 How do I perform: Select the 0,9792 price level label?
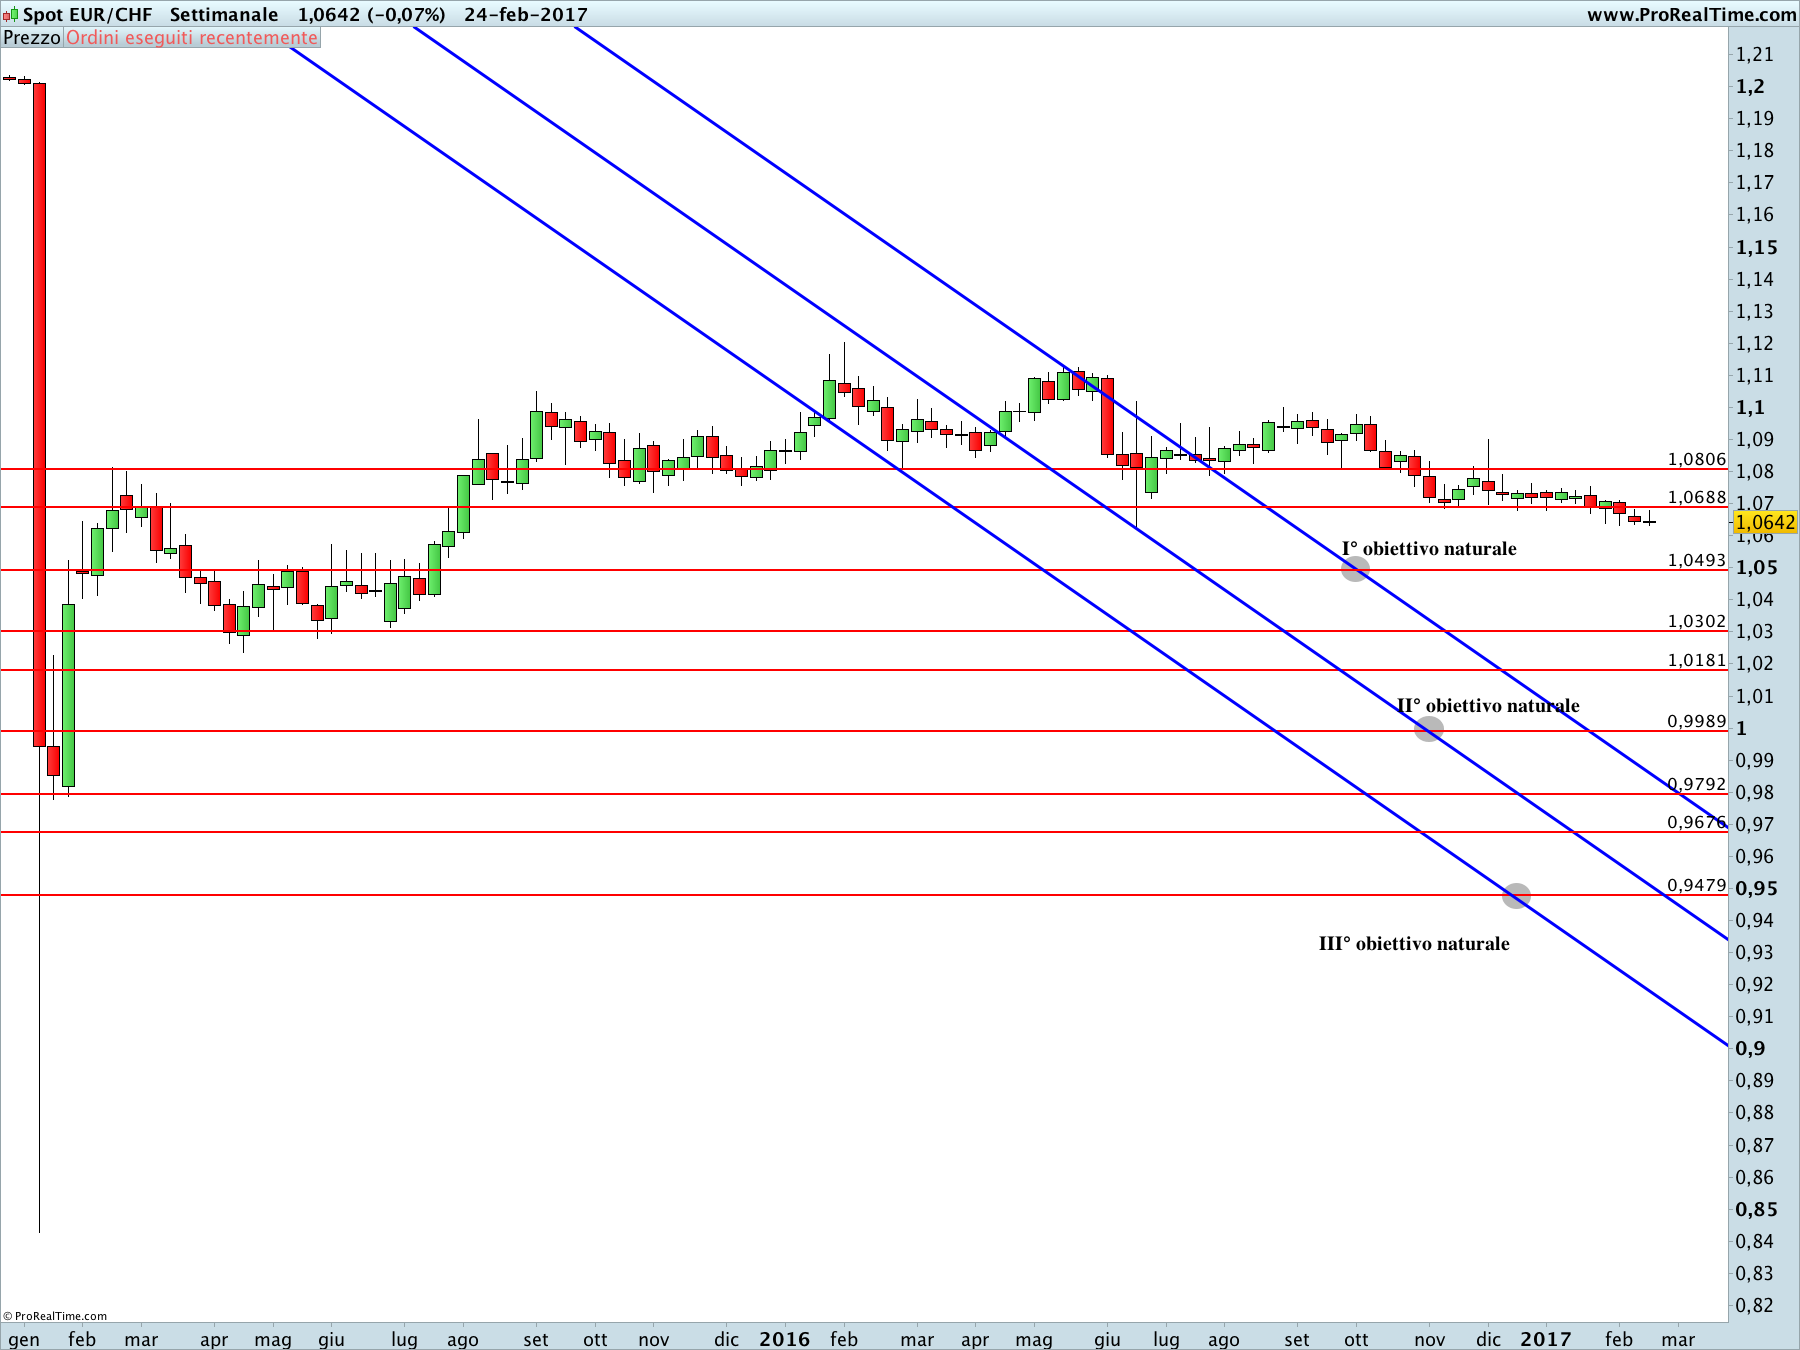click(x=1697, y=784)
